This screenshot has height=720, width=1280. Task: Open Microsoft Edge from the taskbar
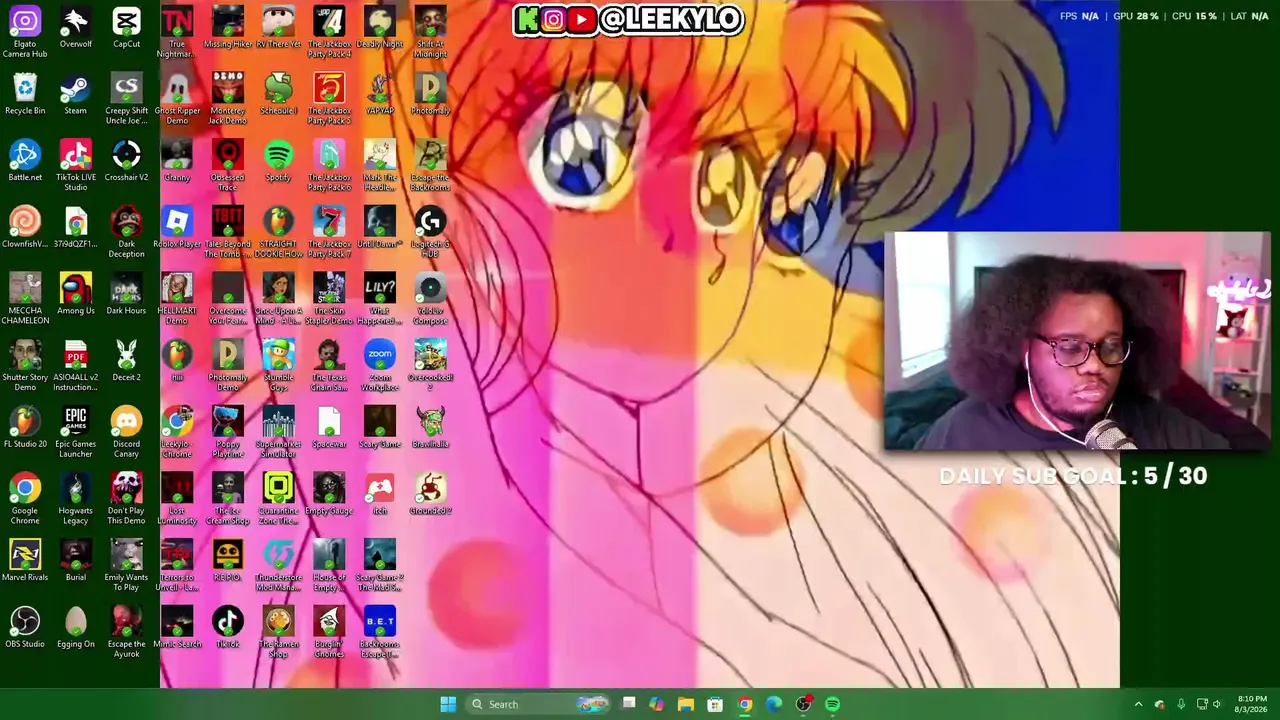click(774, 704)
